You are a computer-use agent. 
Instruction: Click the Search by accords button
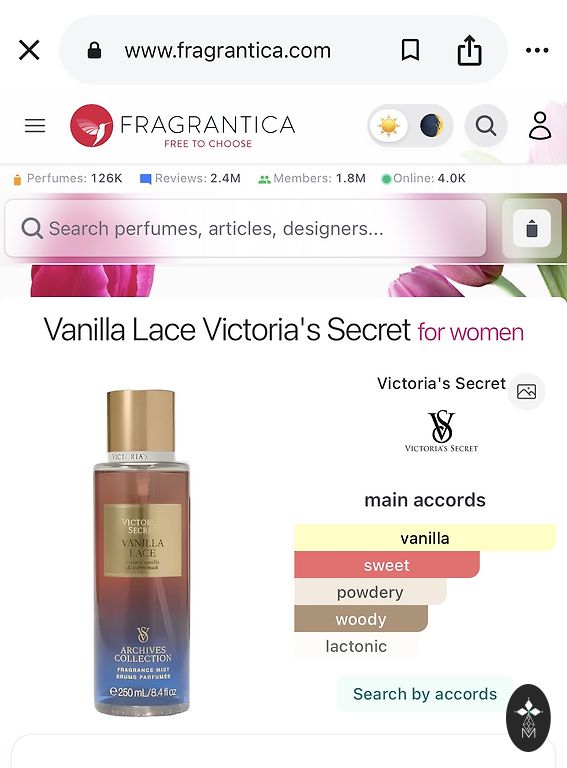point(425,694)
